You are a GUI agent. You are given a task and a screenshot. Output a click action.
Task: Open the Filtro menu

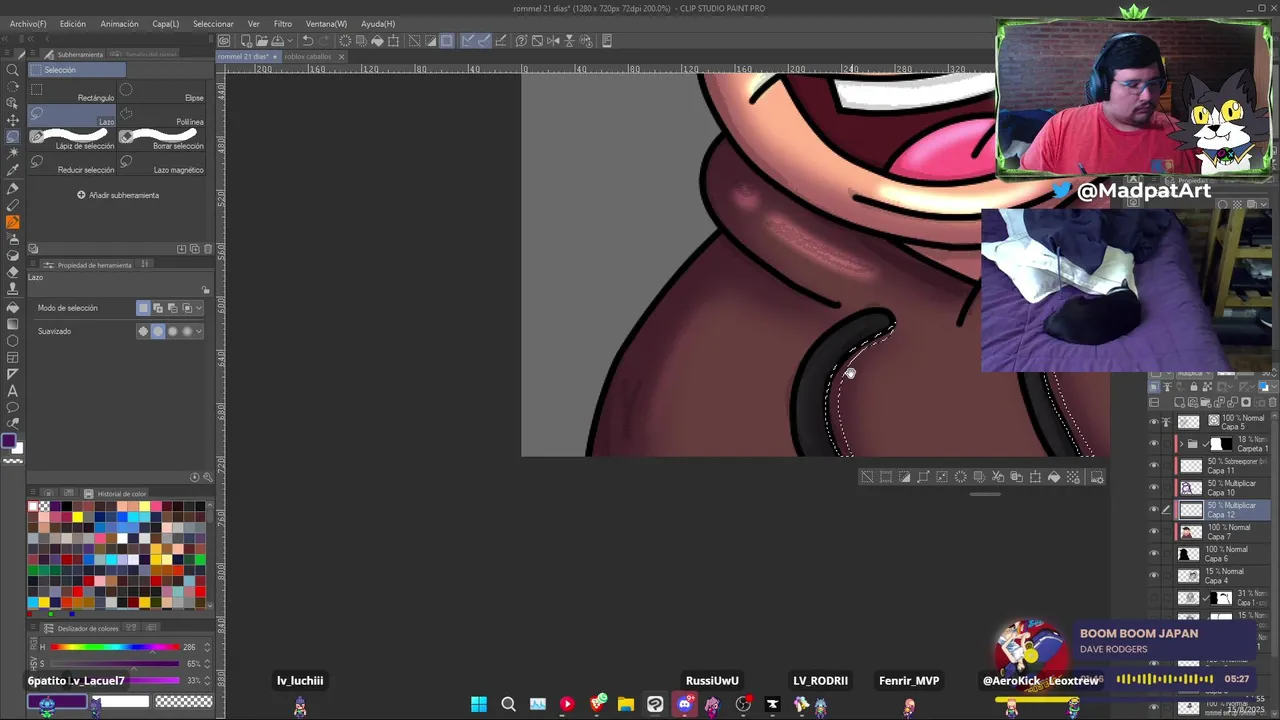tap(283, 23)
